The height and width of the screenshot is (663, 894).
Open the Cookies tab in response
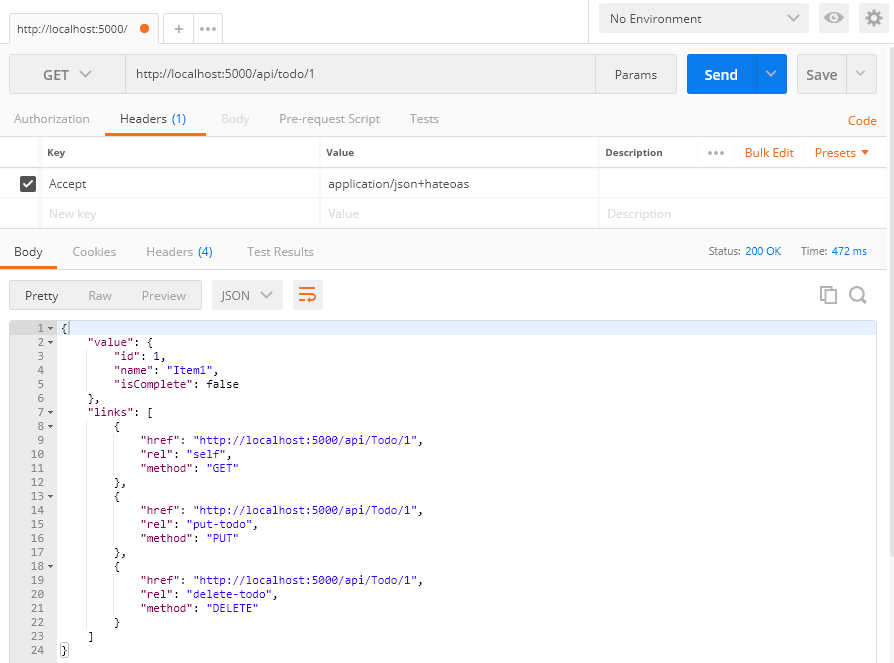pos(94,251)
